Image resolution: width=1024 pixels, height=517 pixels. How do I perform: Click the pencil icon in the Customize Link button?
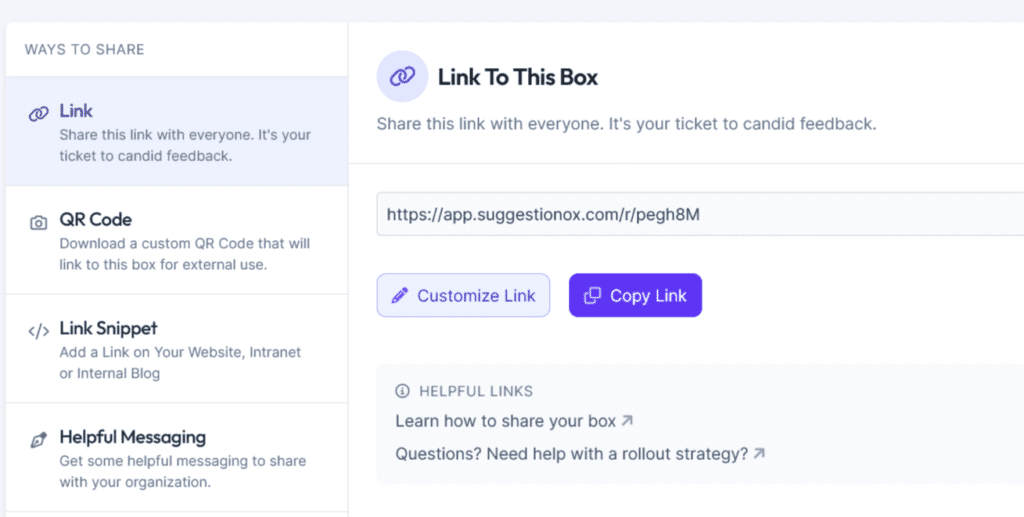400,296
